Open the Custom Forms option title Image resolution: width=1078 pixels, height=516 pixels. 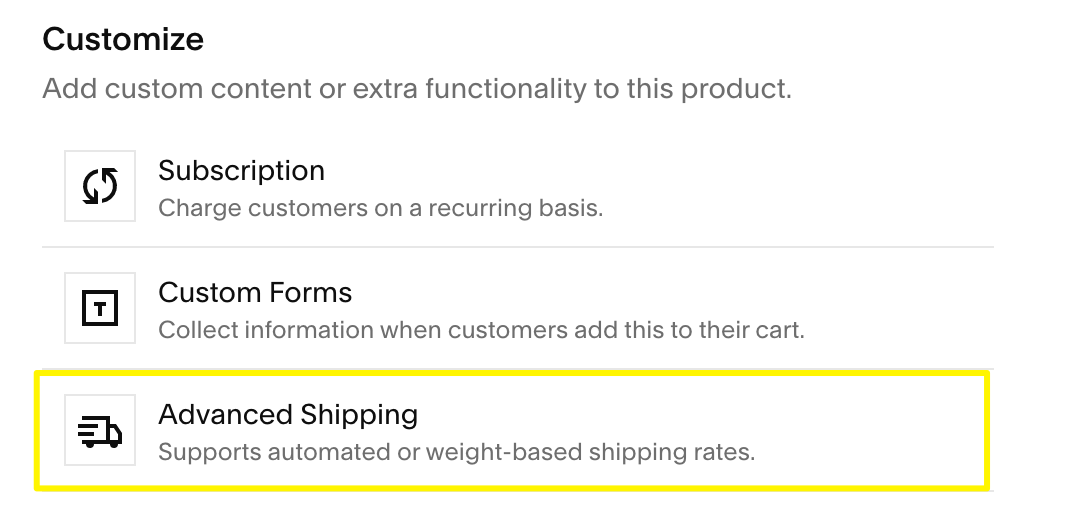[255, 293]
